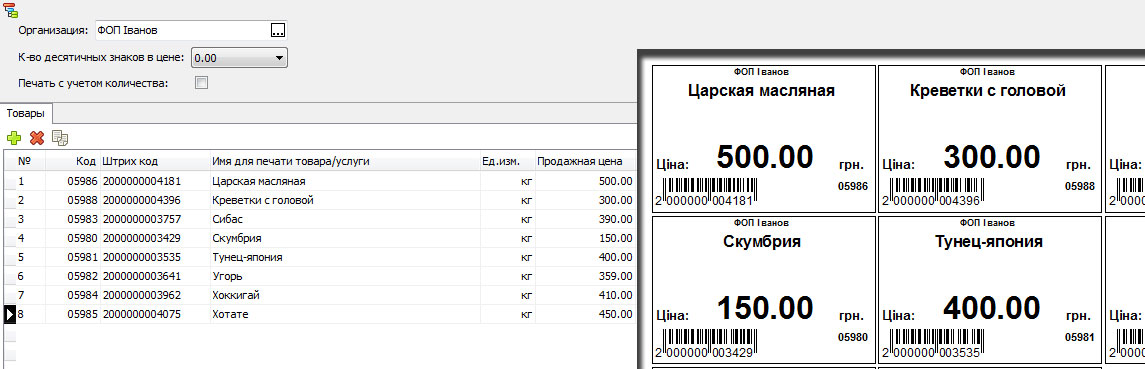Viewport: 1145px width, 369px height.
Task: Click code cell 05988 in table
Action: pos(72,200)
